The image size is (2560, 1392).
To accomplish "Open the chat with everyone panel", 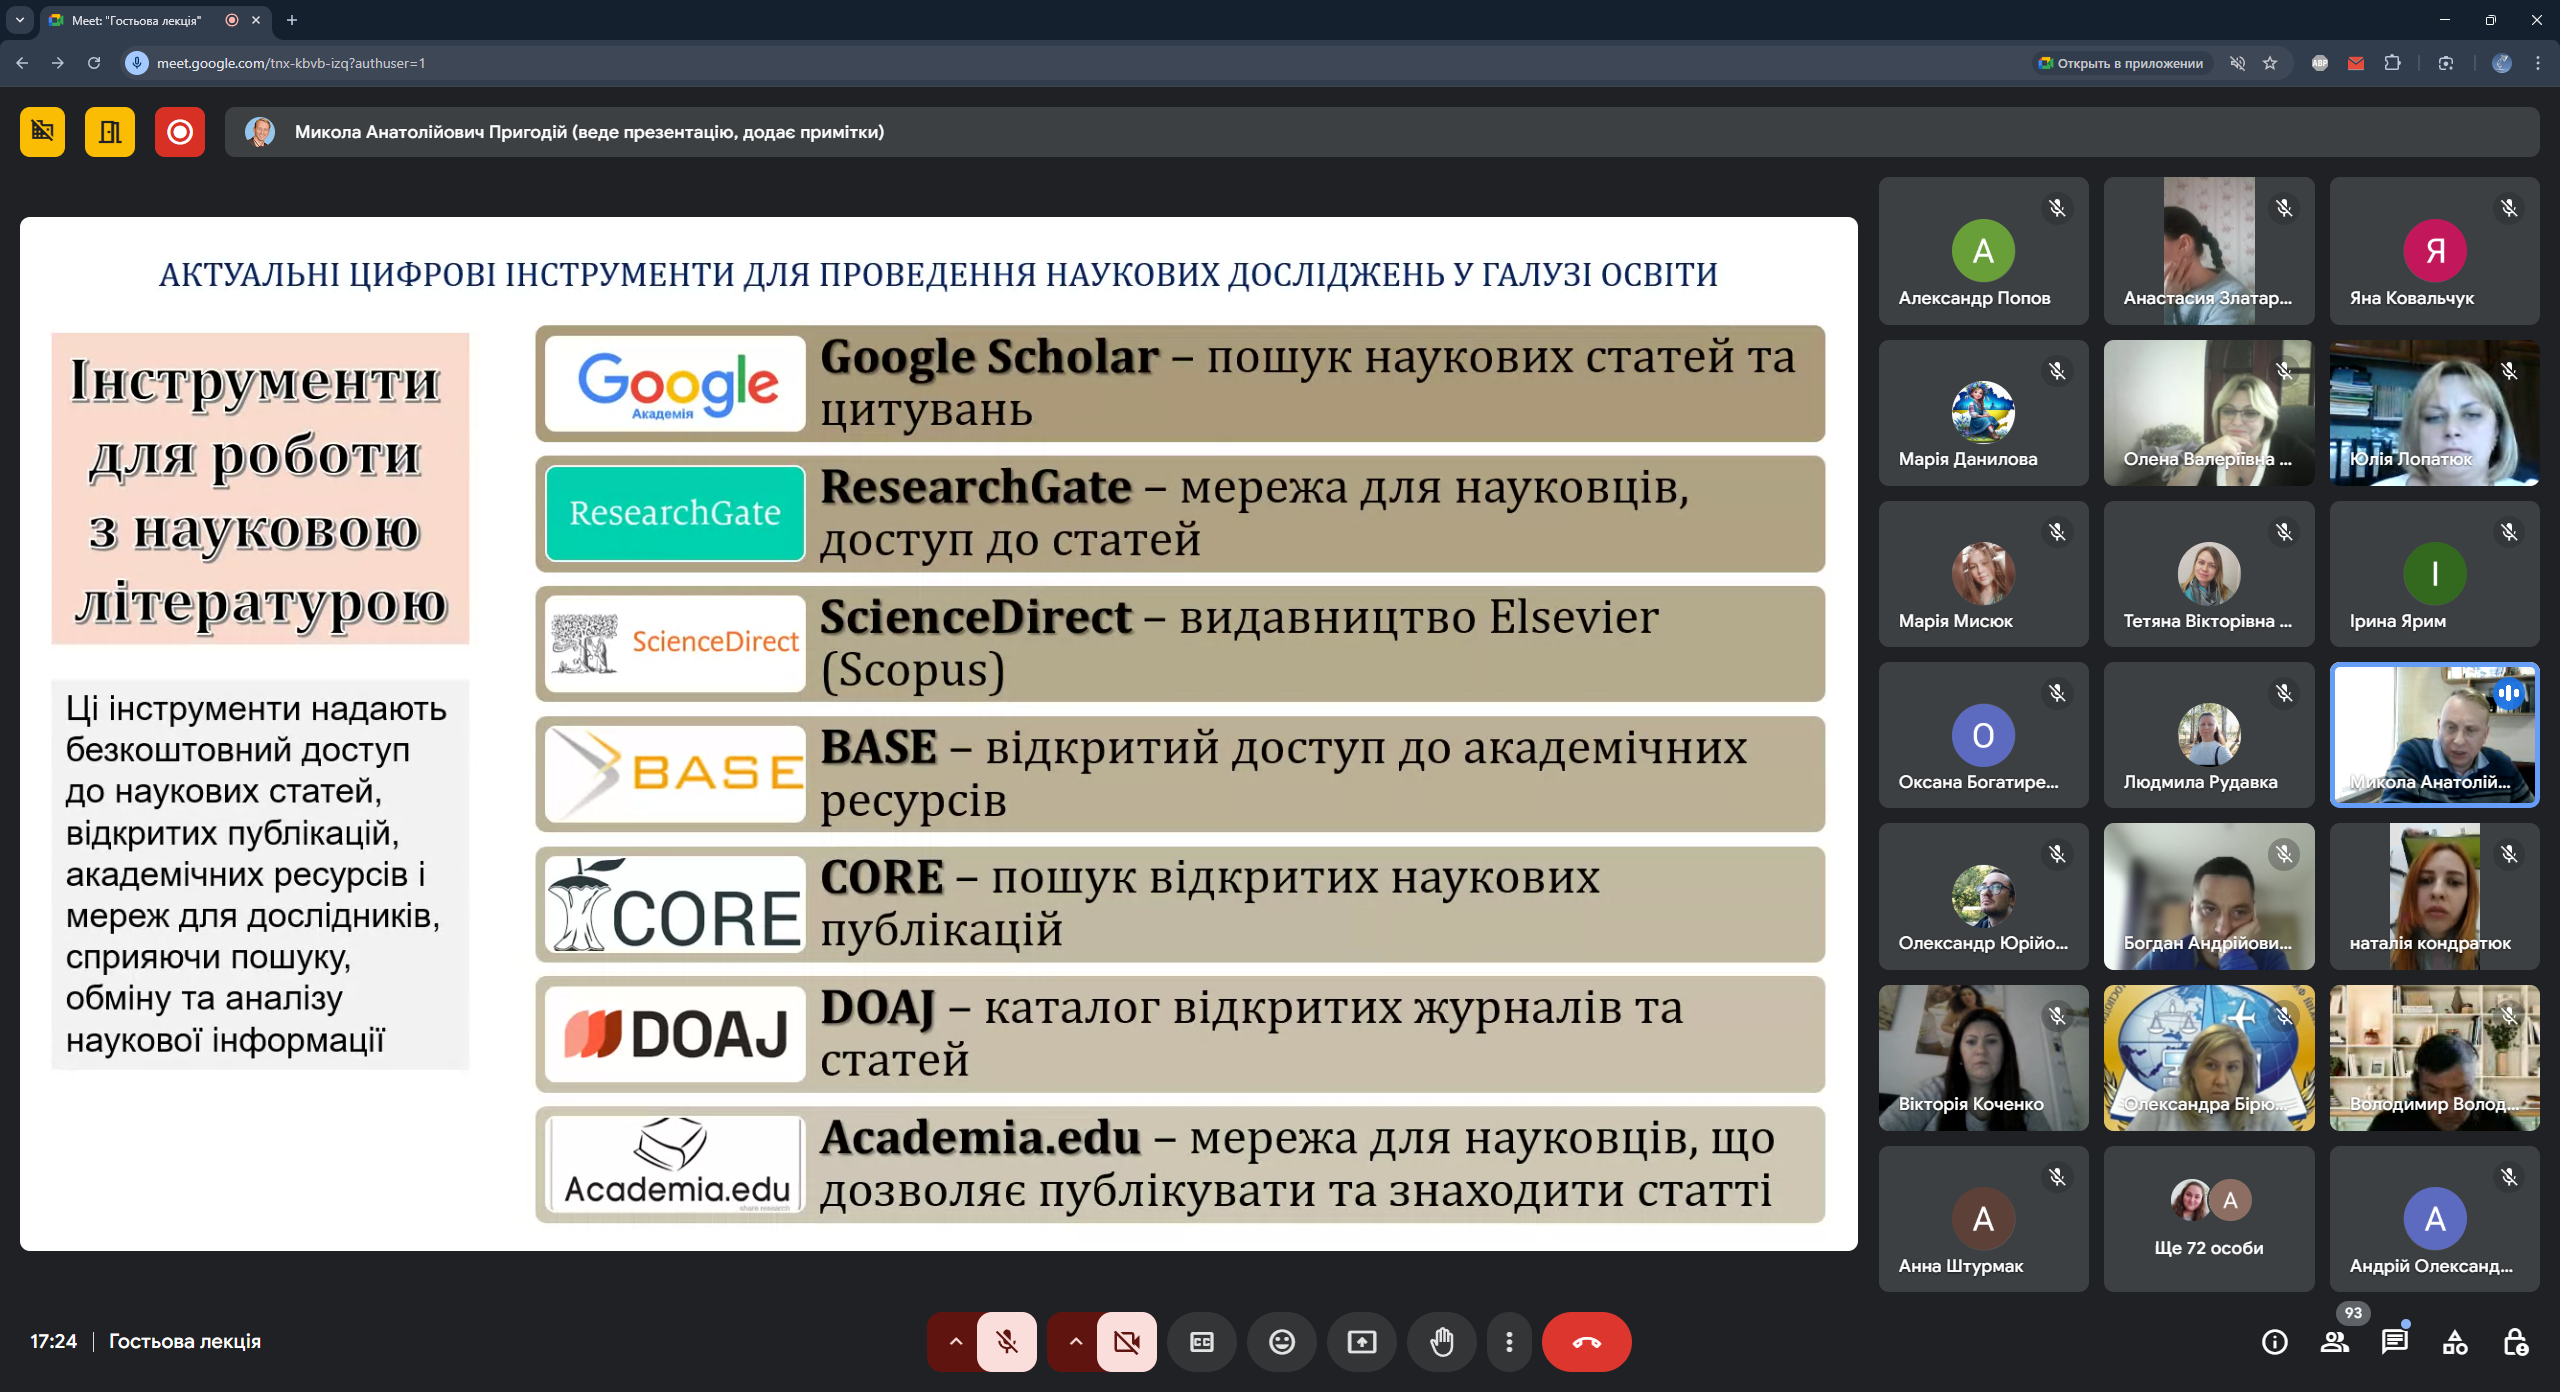I will pos(2395,1342).
